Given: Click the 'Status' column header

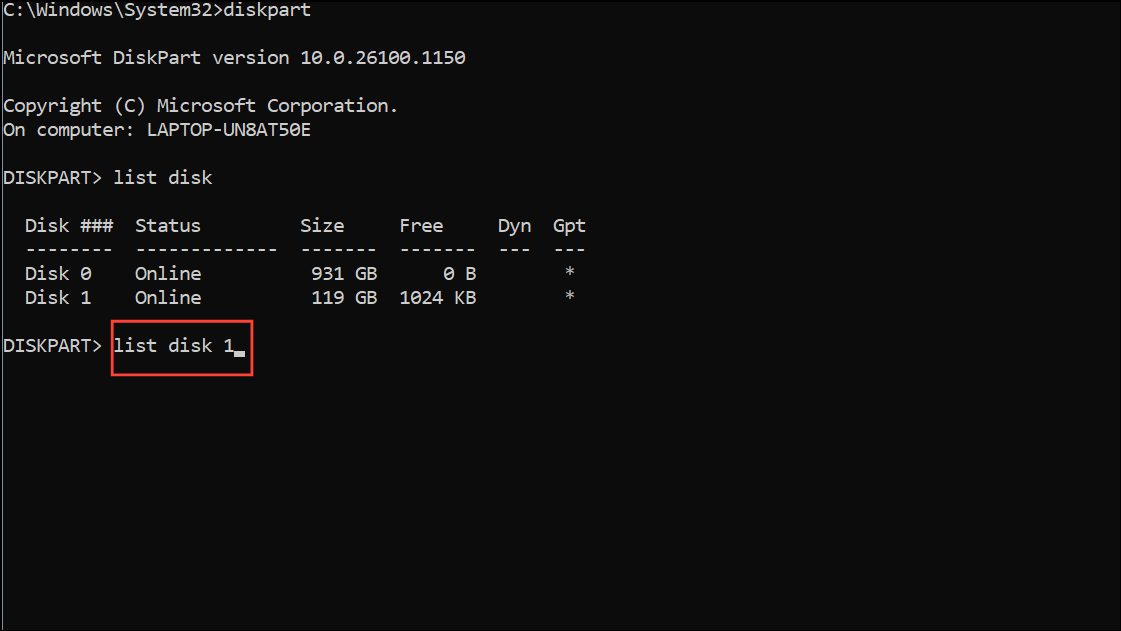Looking at the screenshot, I should [x=168, y=226].
